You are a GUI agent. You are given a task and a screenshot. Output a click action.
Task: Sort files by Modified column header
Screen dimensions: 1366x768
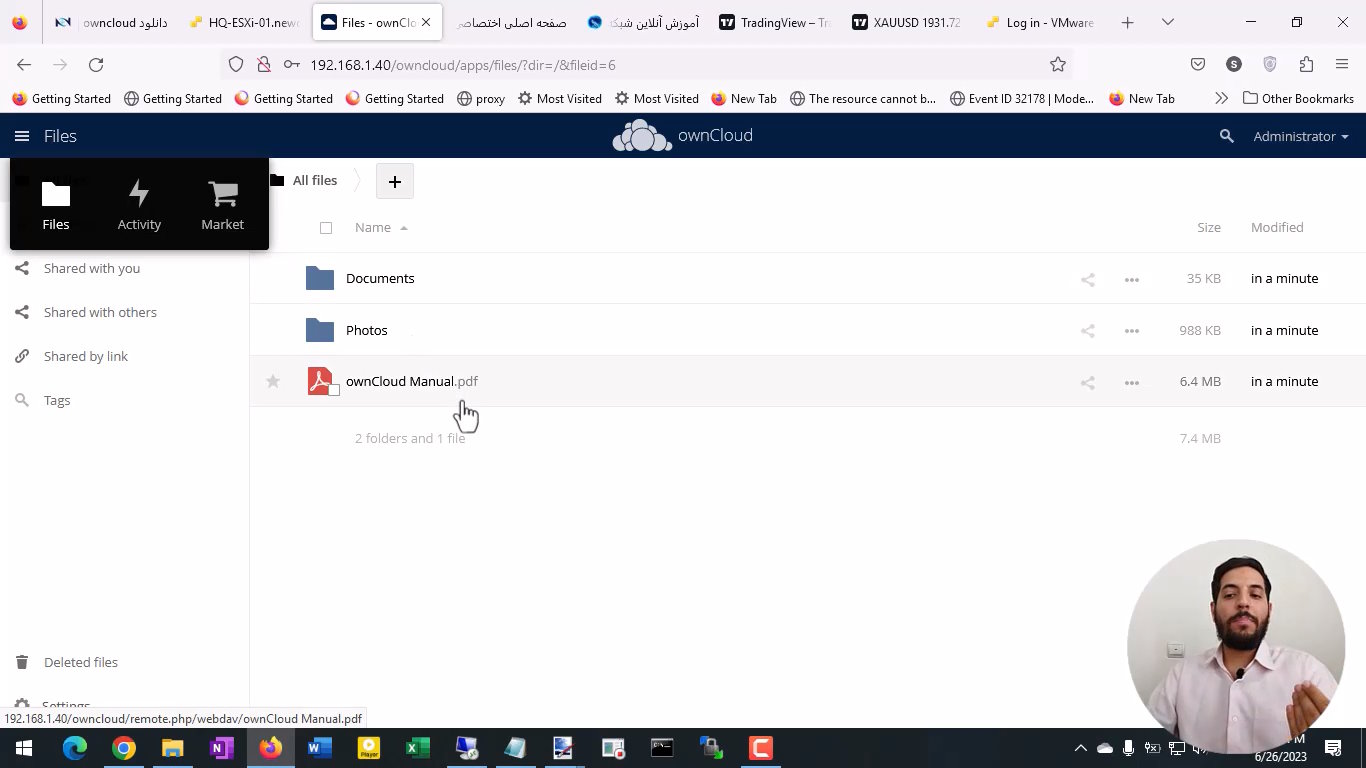1277,228
